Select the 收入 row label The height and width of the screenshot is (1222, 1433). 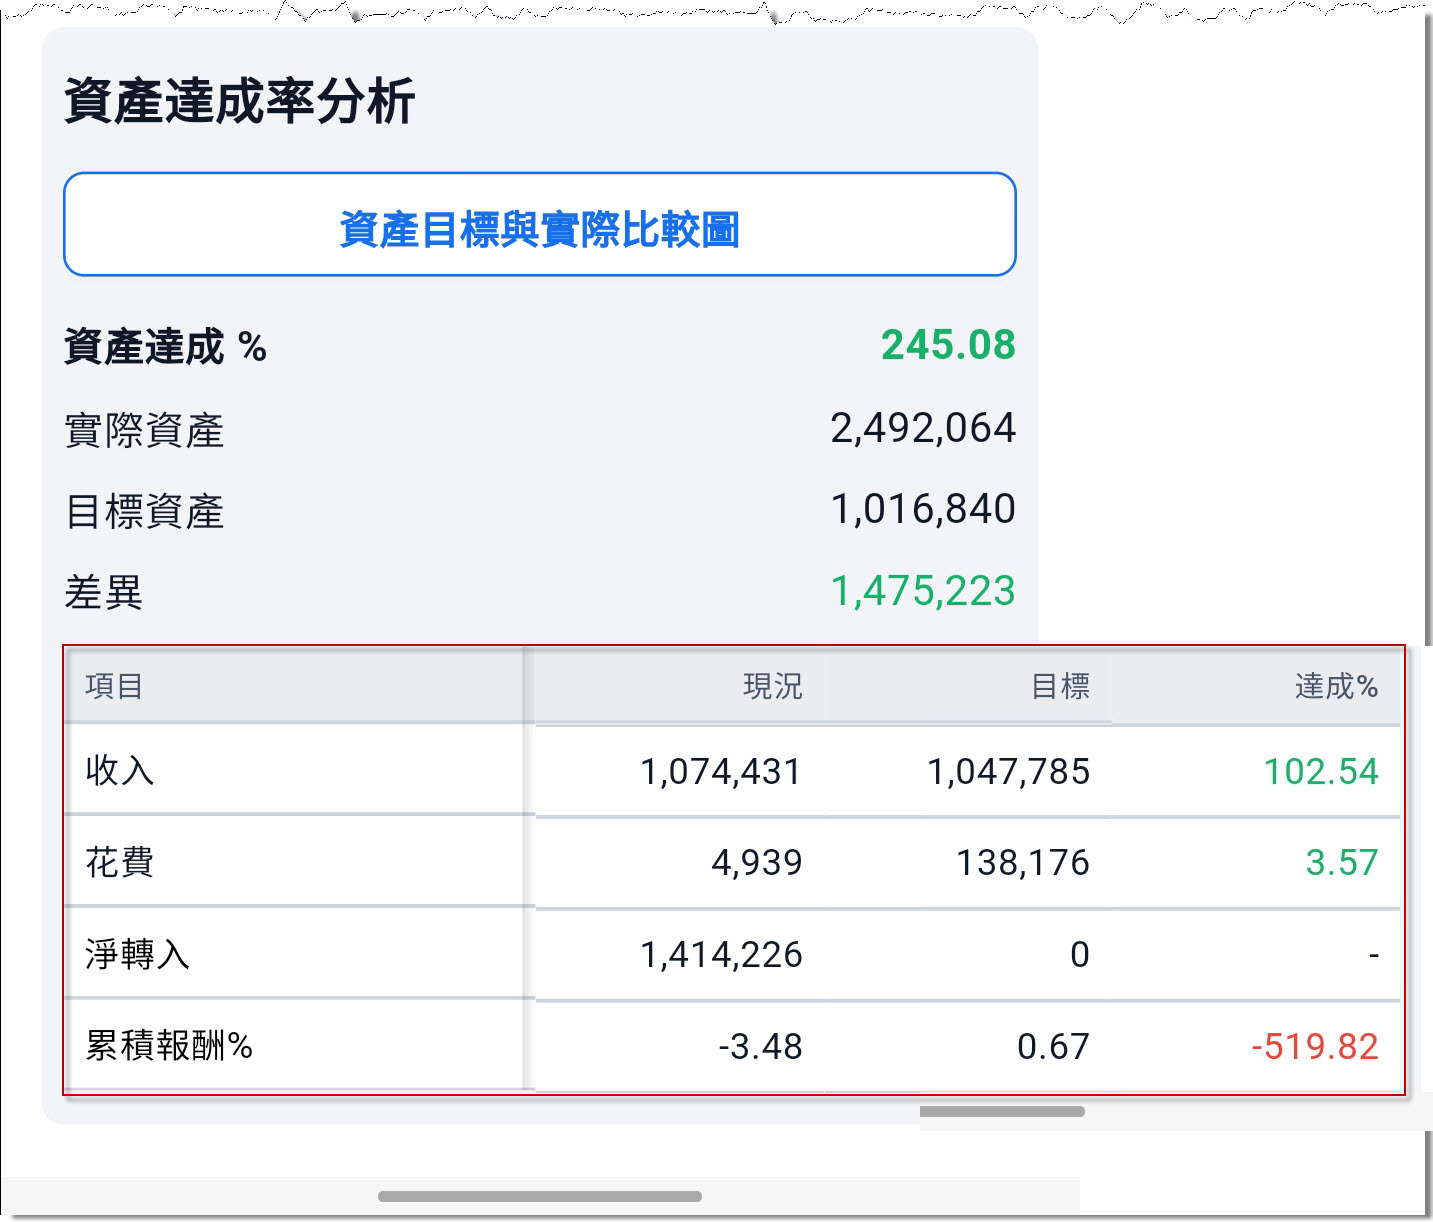pyautogui.click(x=120, y=770)
